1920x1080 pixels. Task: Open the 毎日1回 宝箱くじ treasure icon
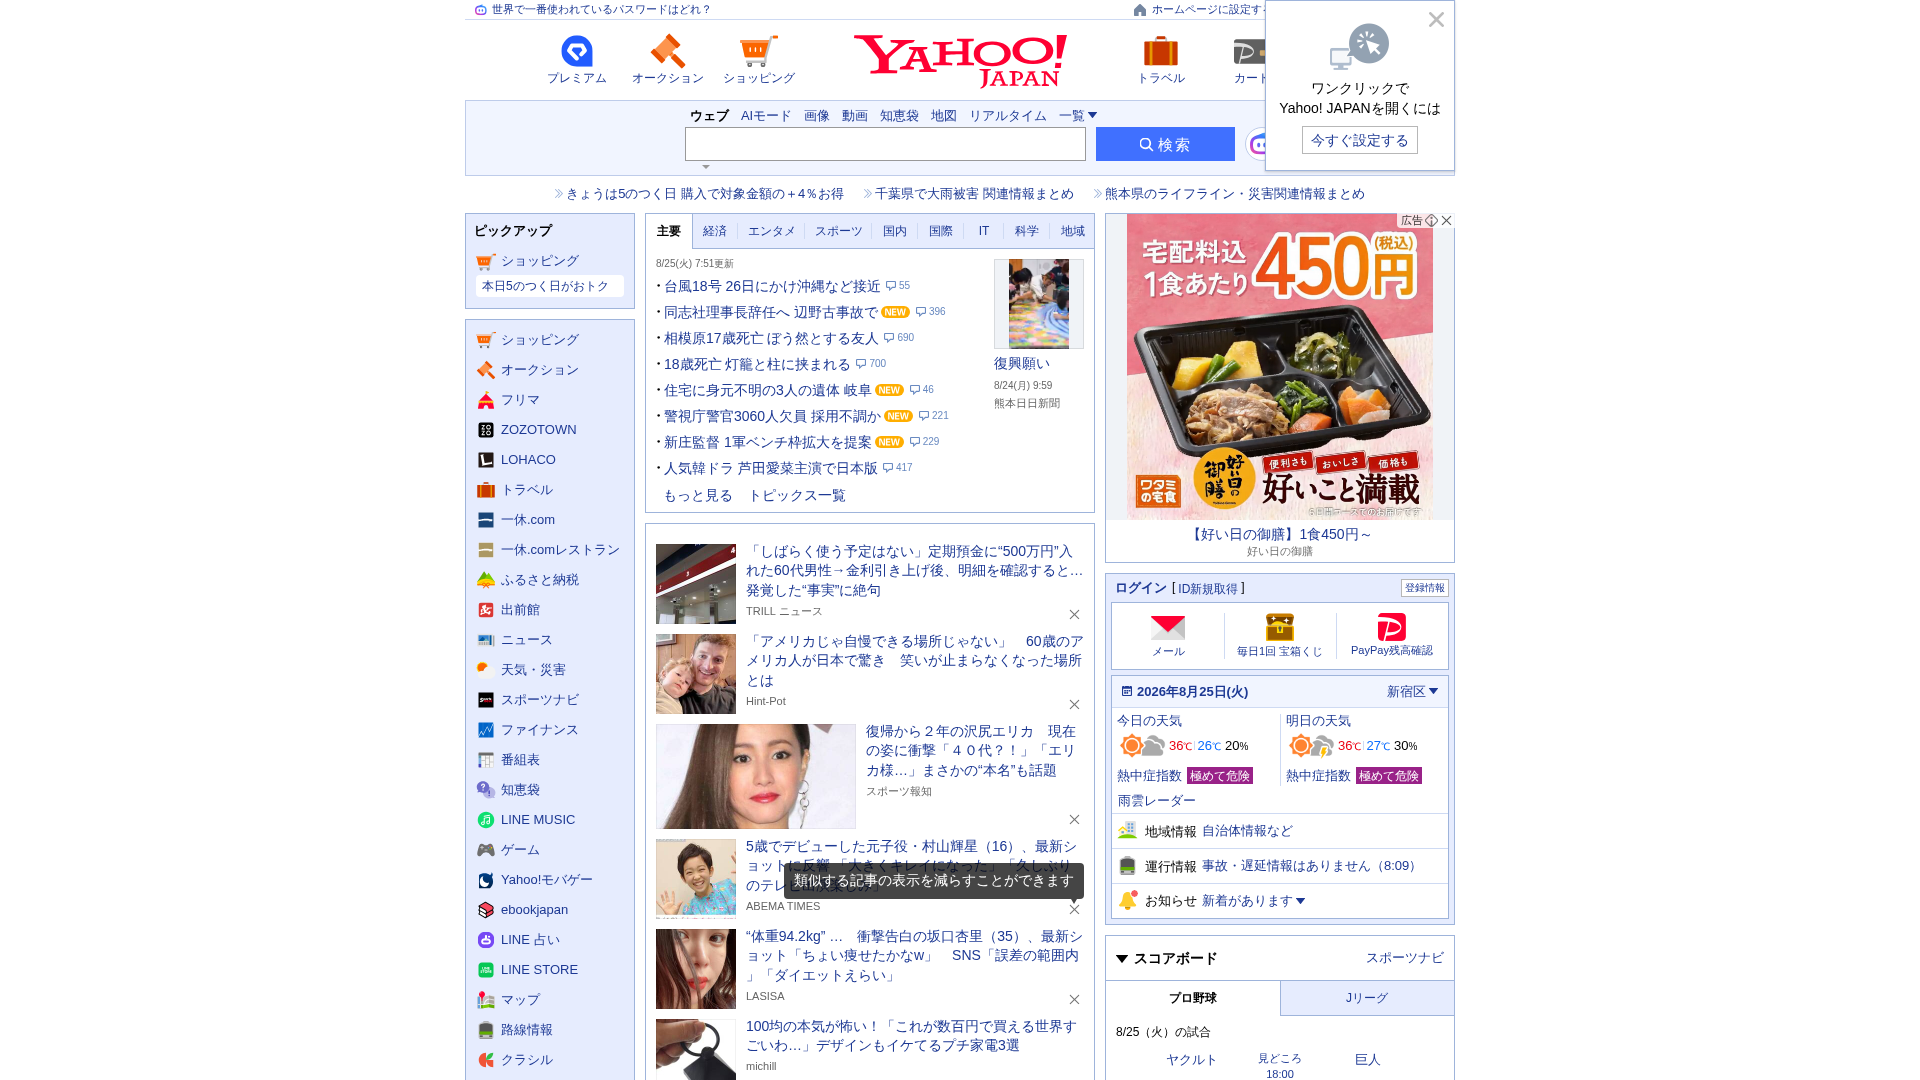tap(1280, 627)
